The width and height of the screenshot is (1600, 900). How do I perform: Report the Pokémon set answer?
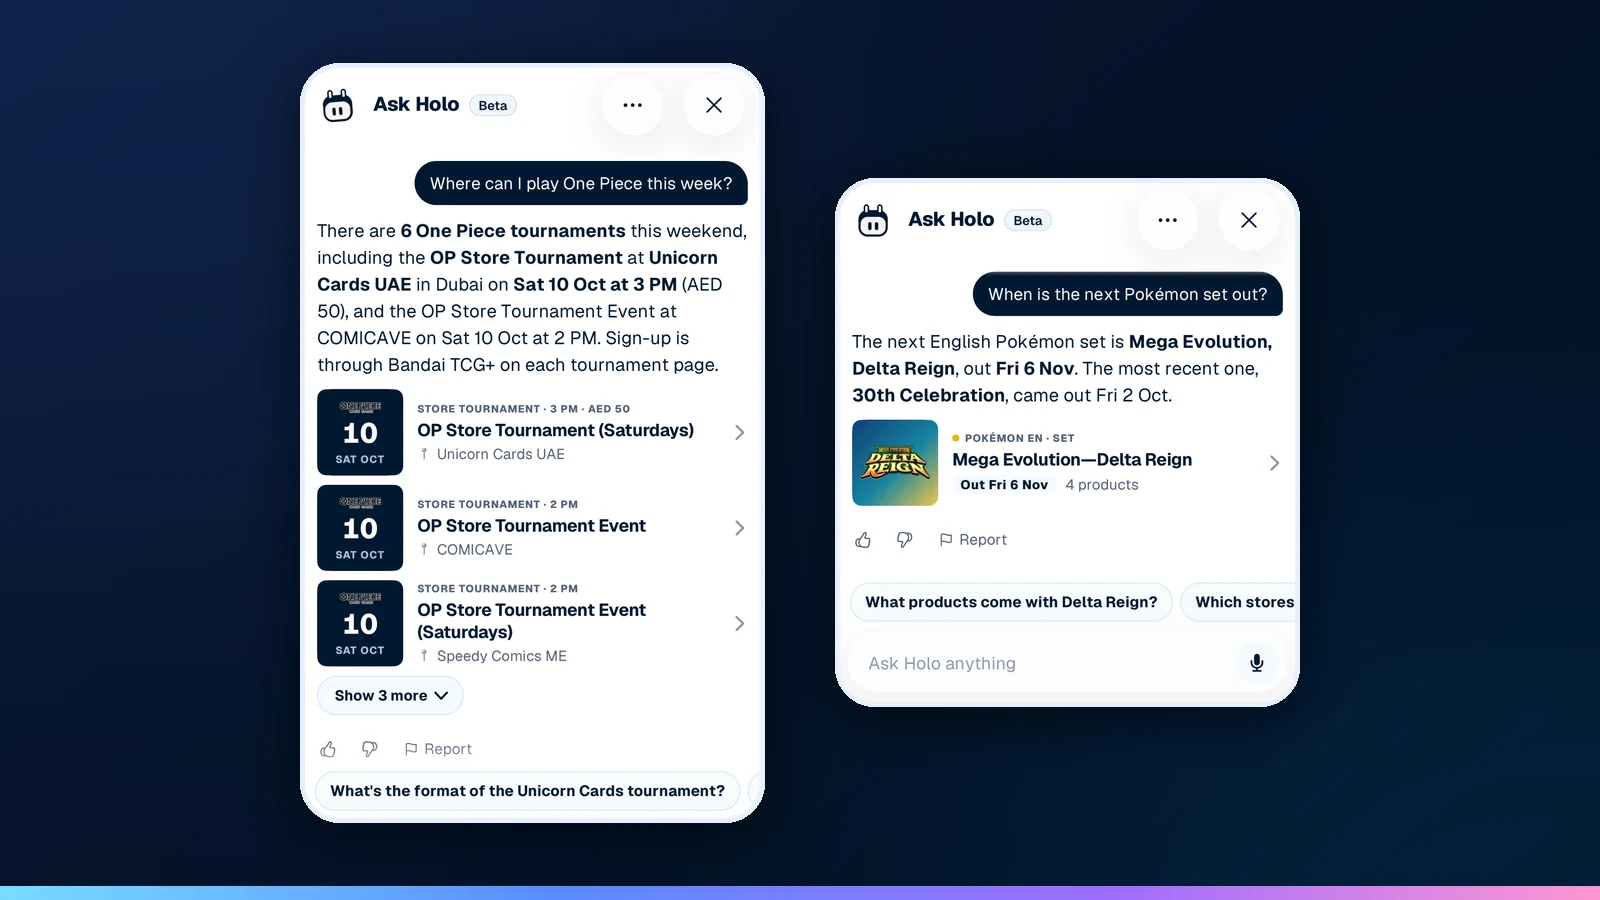[973, 540]
